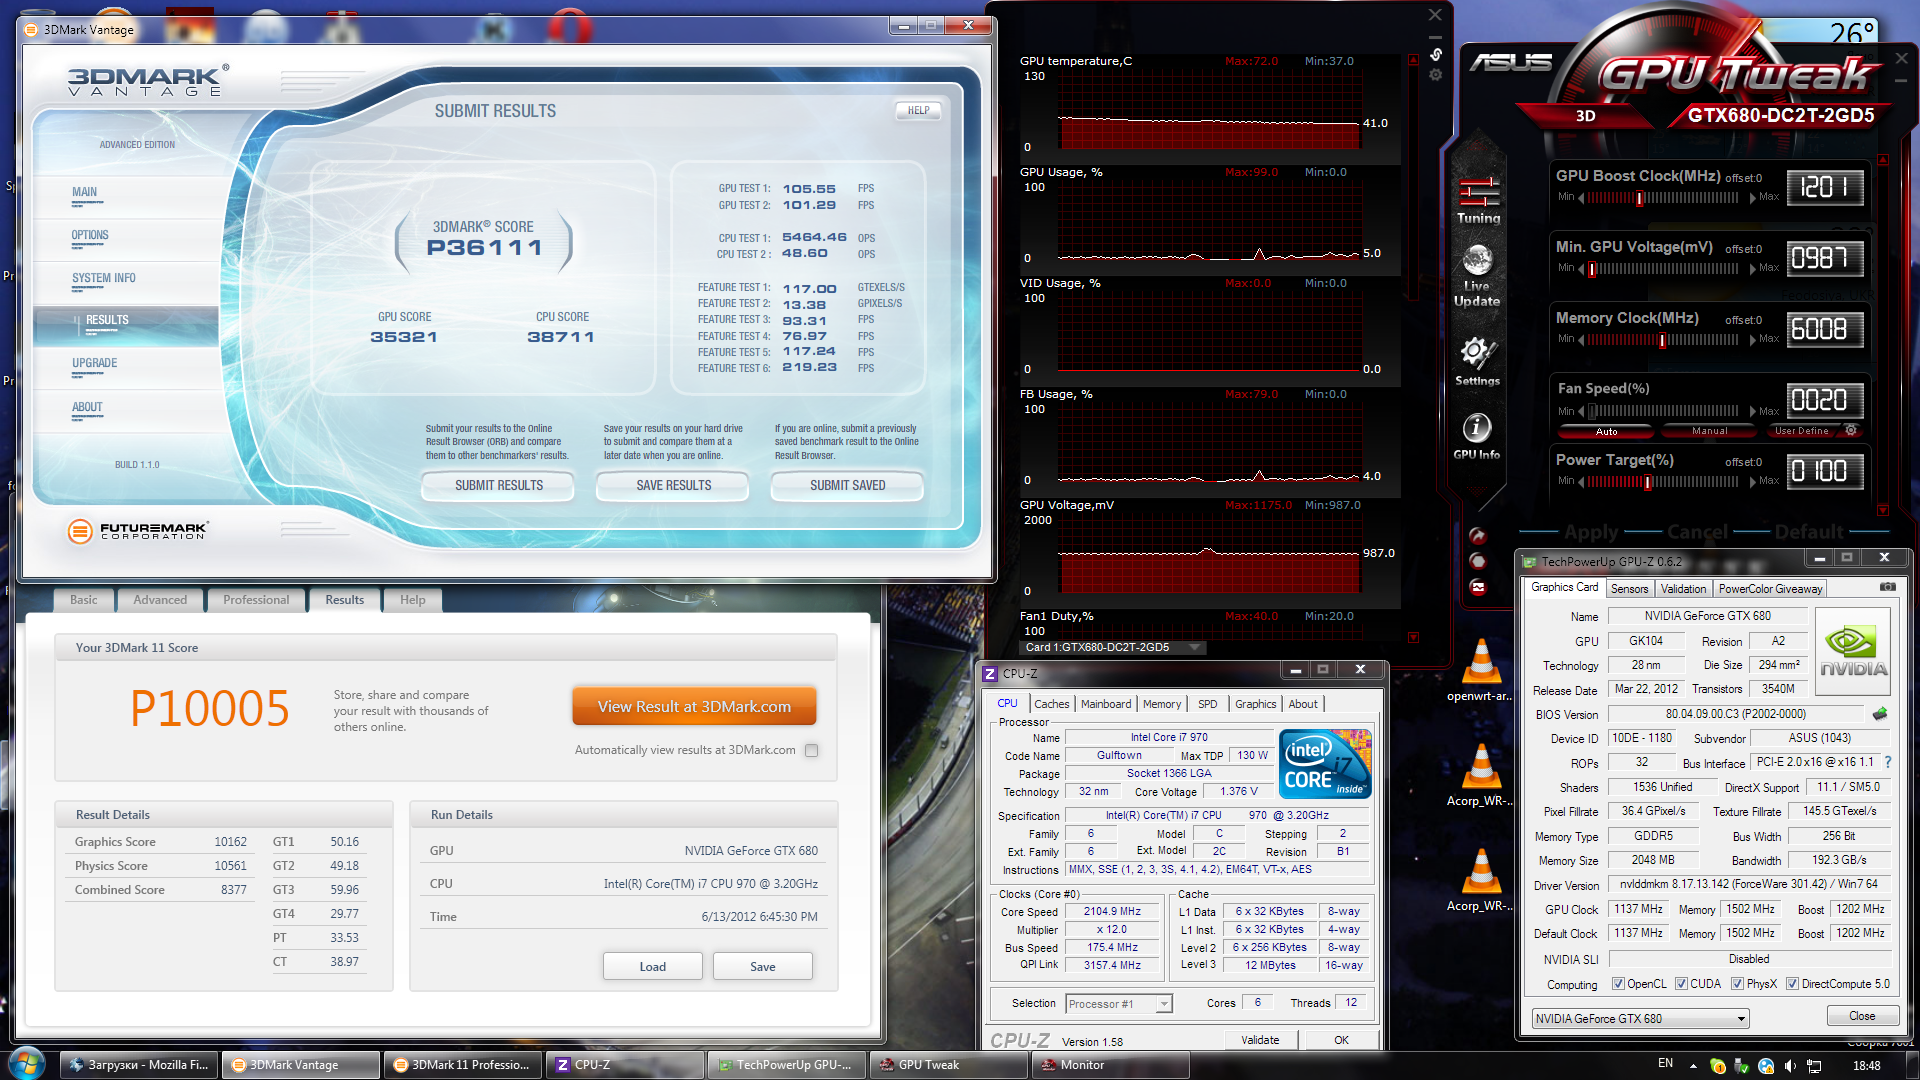This screenshot has height=1080, width=1920.
Task: Open the Mainboard tab in CPU-Z
Action: [x=1105, y=704]
